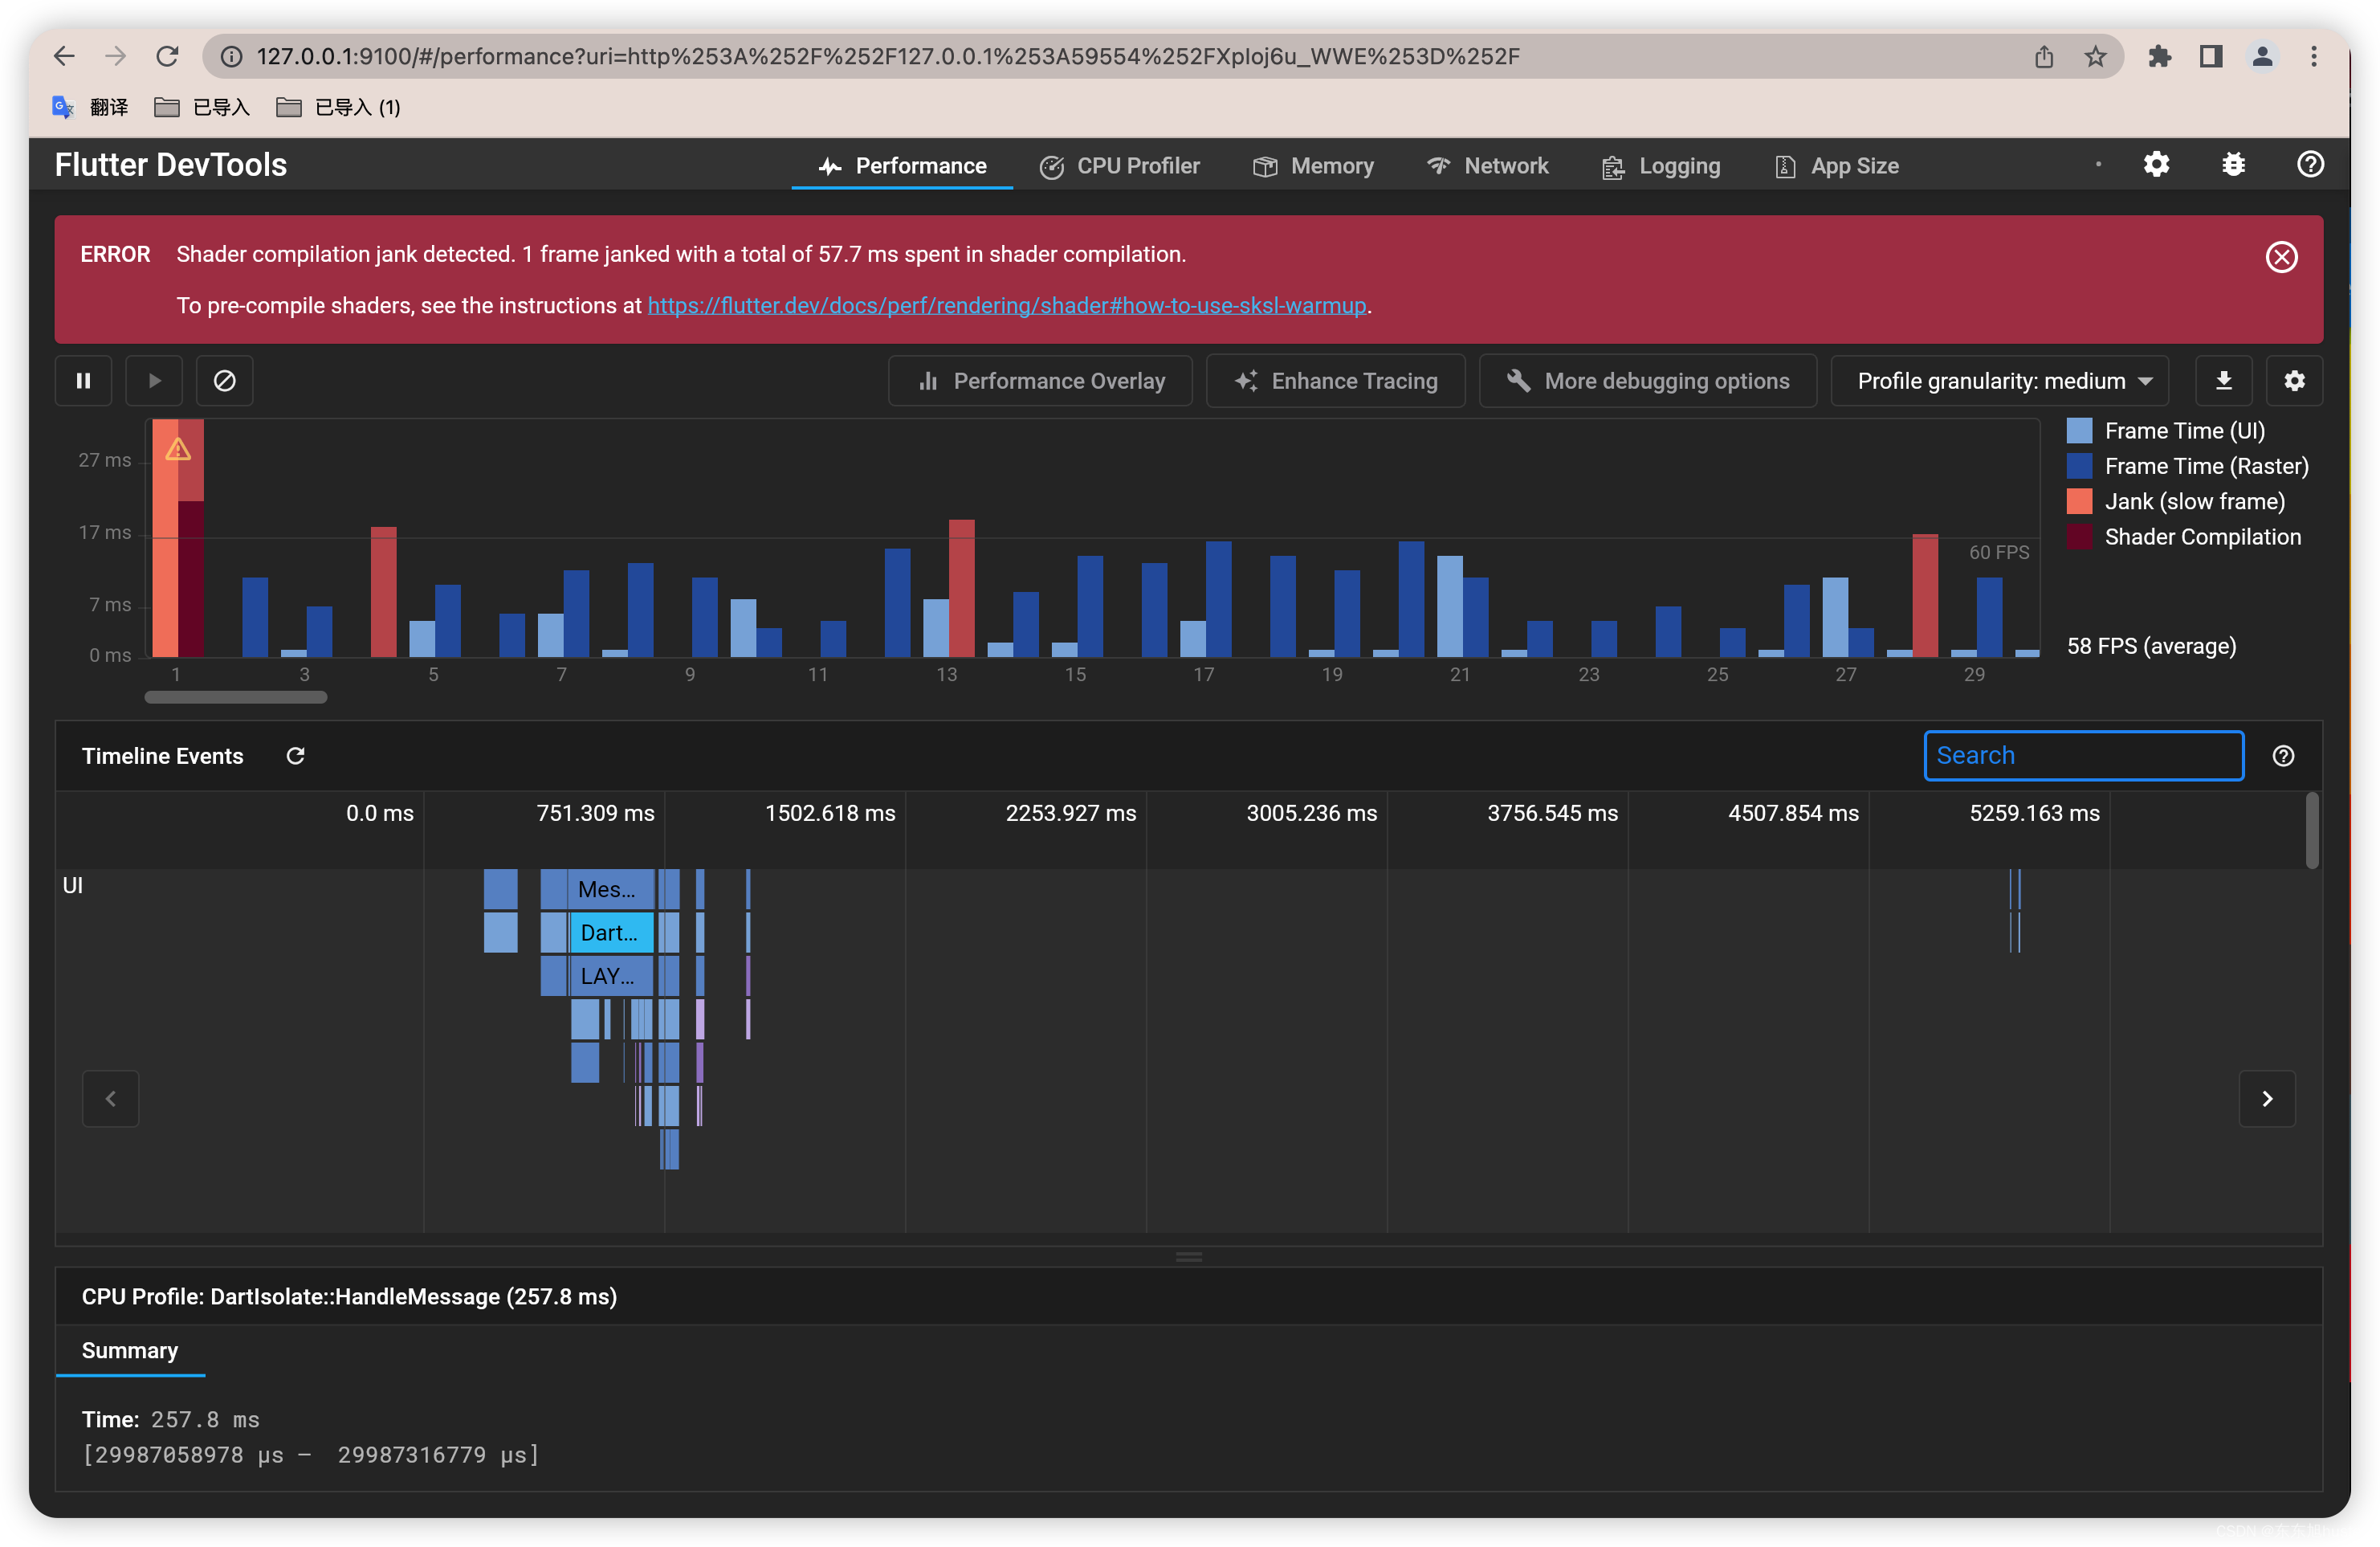Select the red jank bar at frame 13

(962, 588)
